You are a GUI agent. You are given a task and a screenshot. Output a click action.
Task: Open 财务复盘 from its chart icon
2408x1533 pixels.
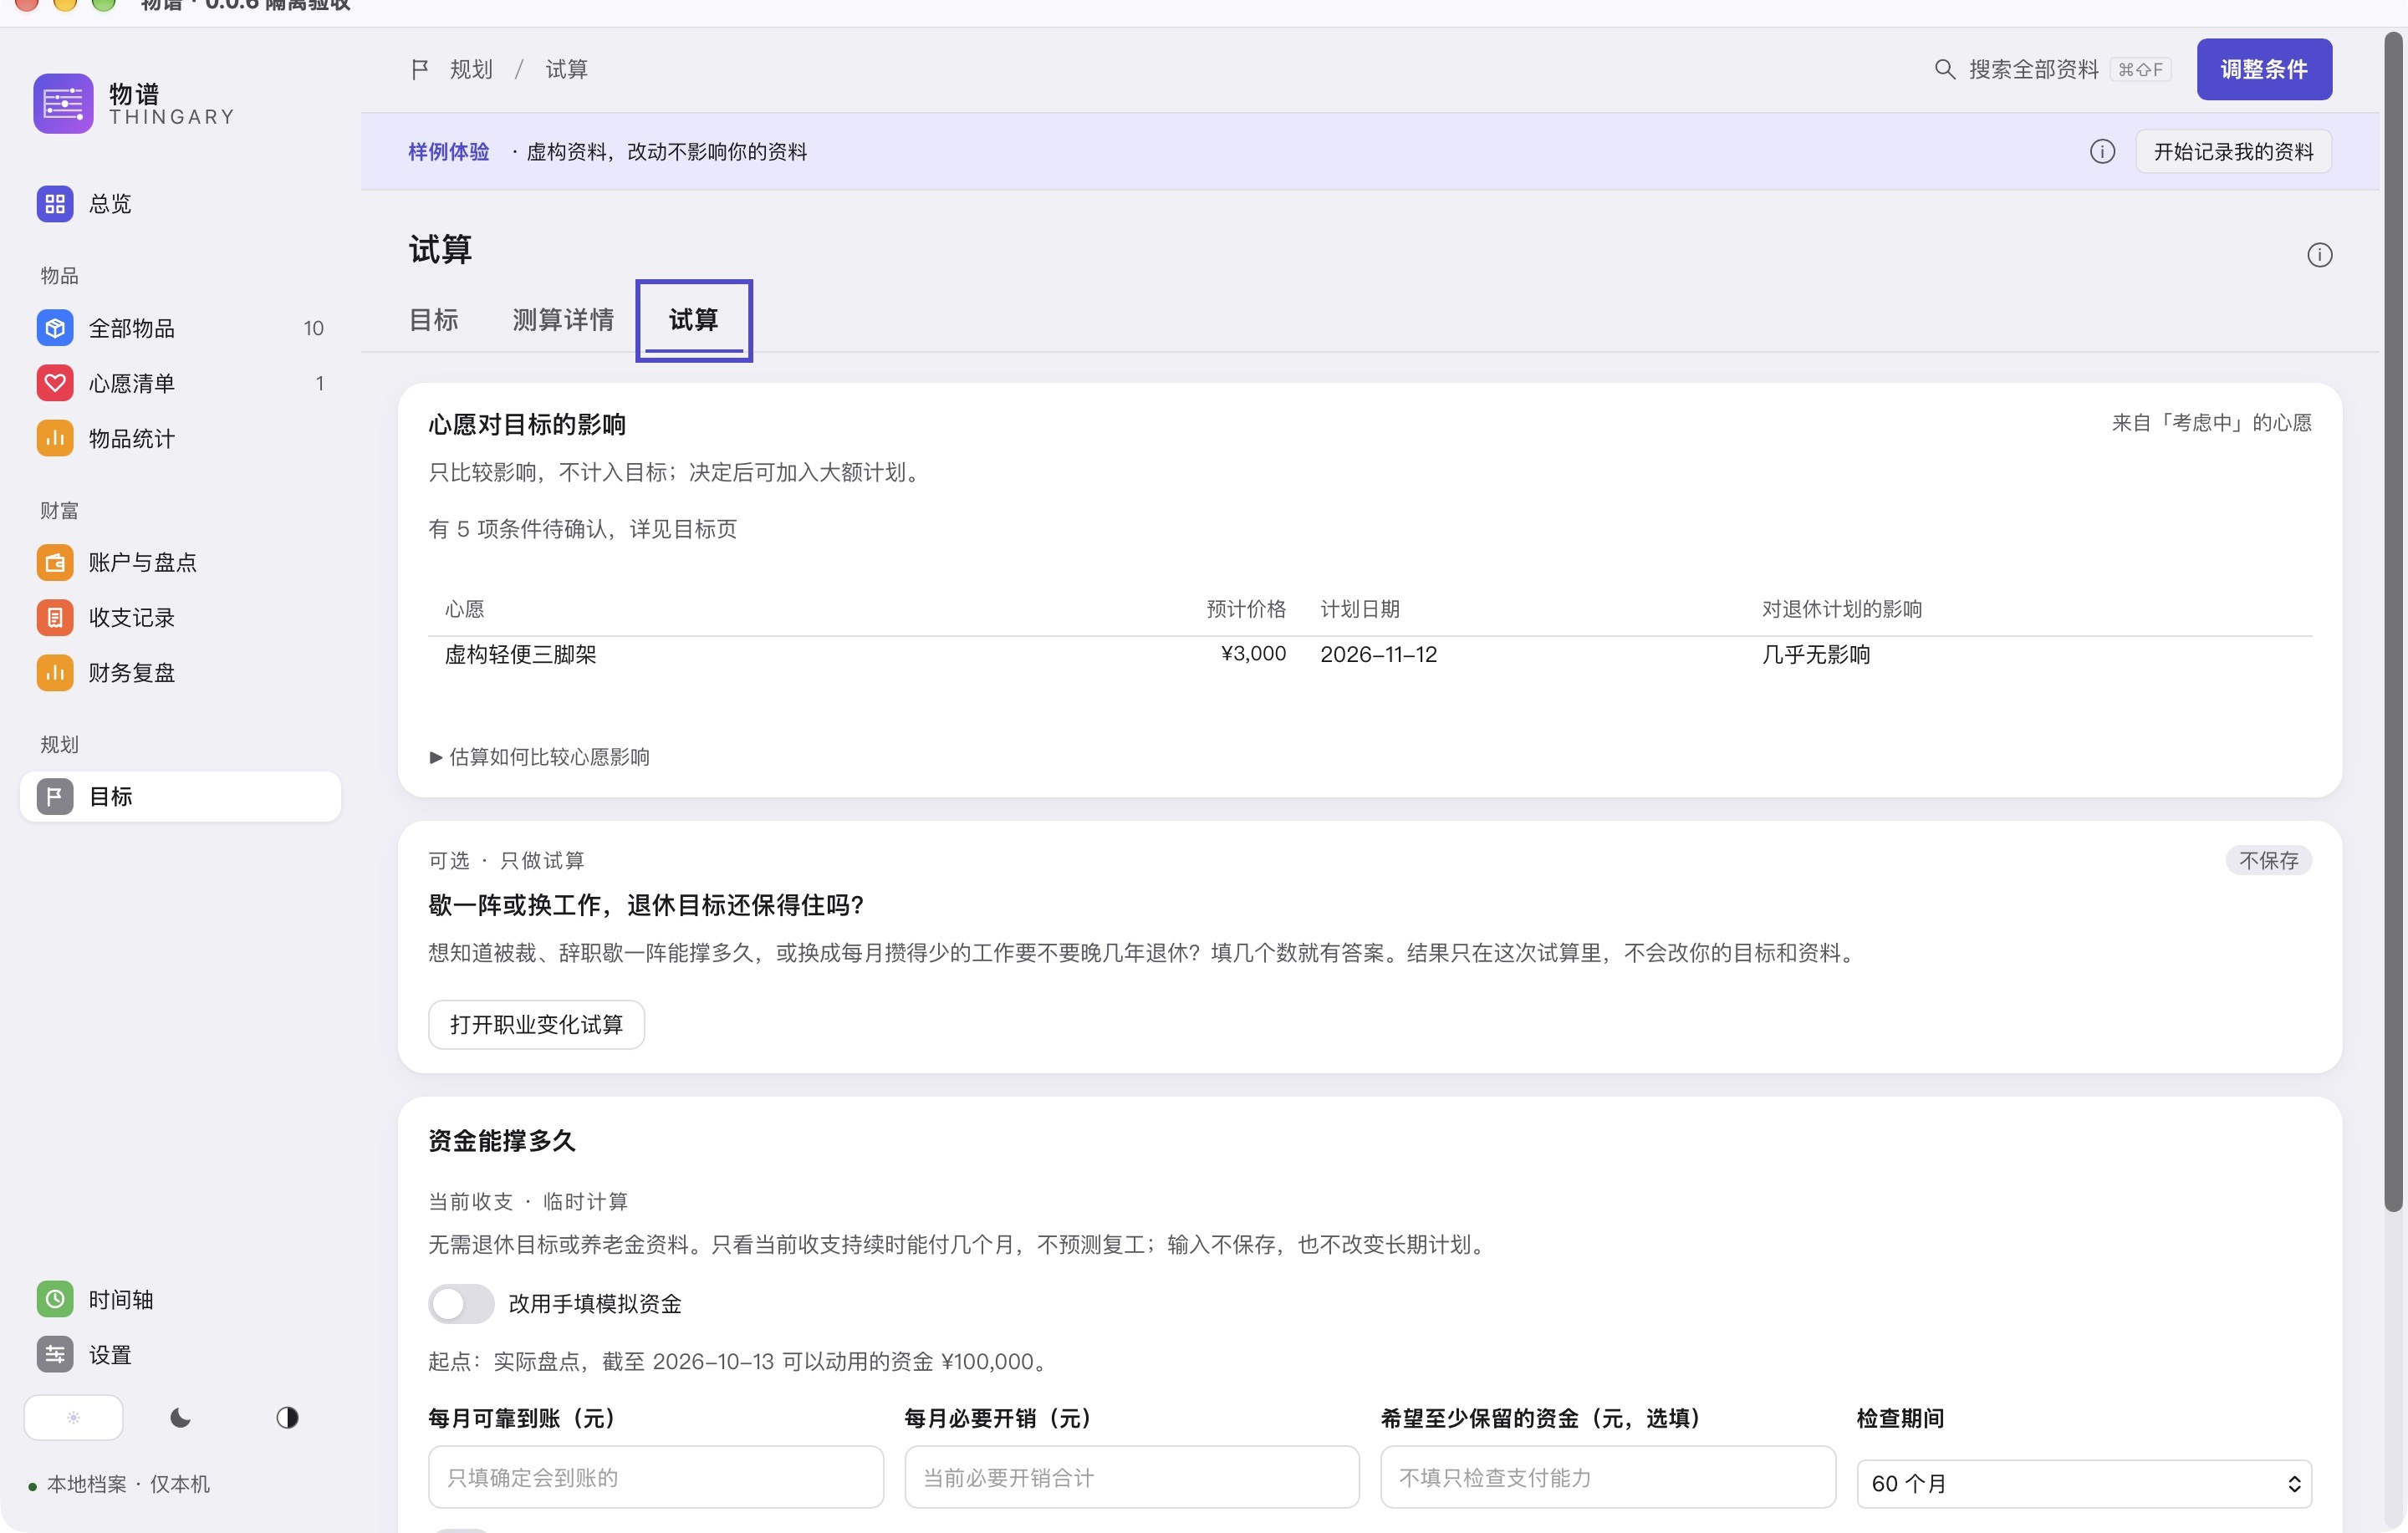55,672
